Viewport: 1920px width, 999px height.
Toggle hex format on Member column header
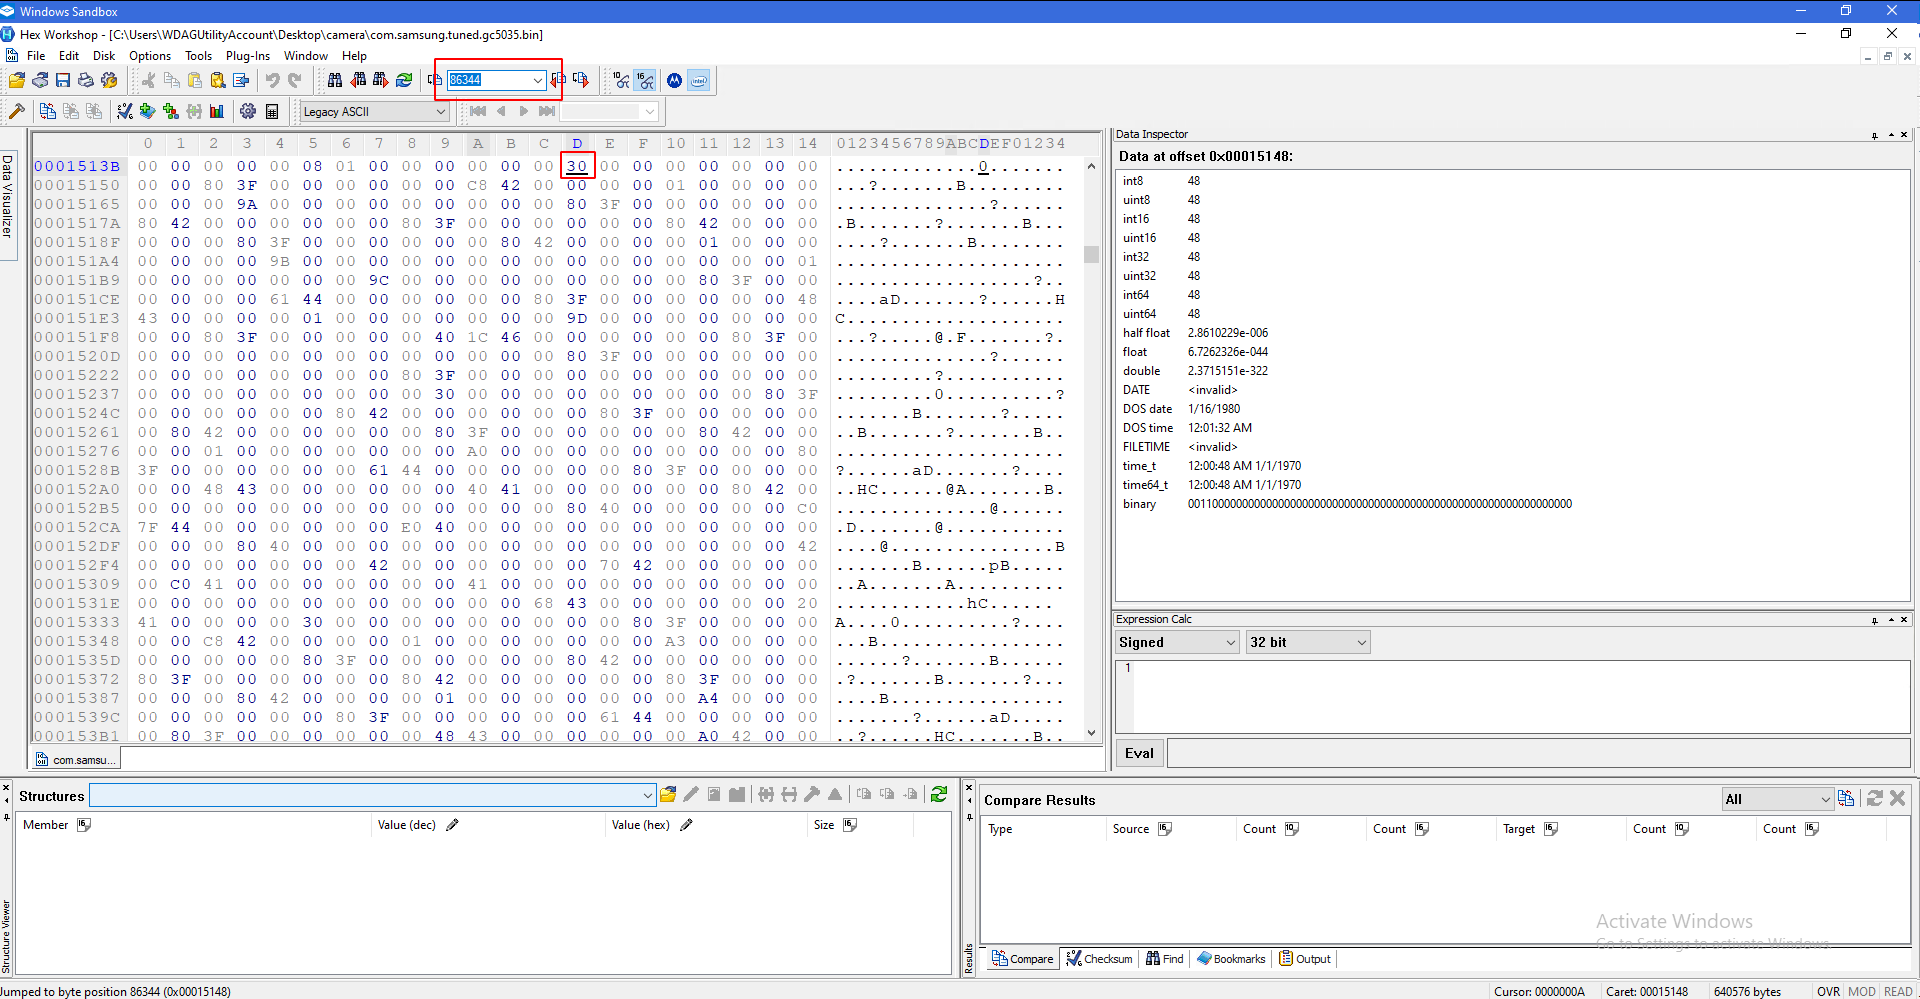[84, 825]
